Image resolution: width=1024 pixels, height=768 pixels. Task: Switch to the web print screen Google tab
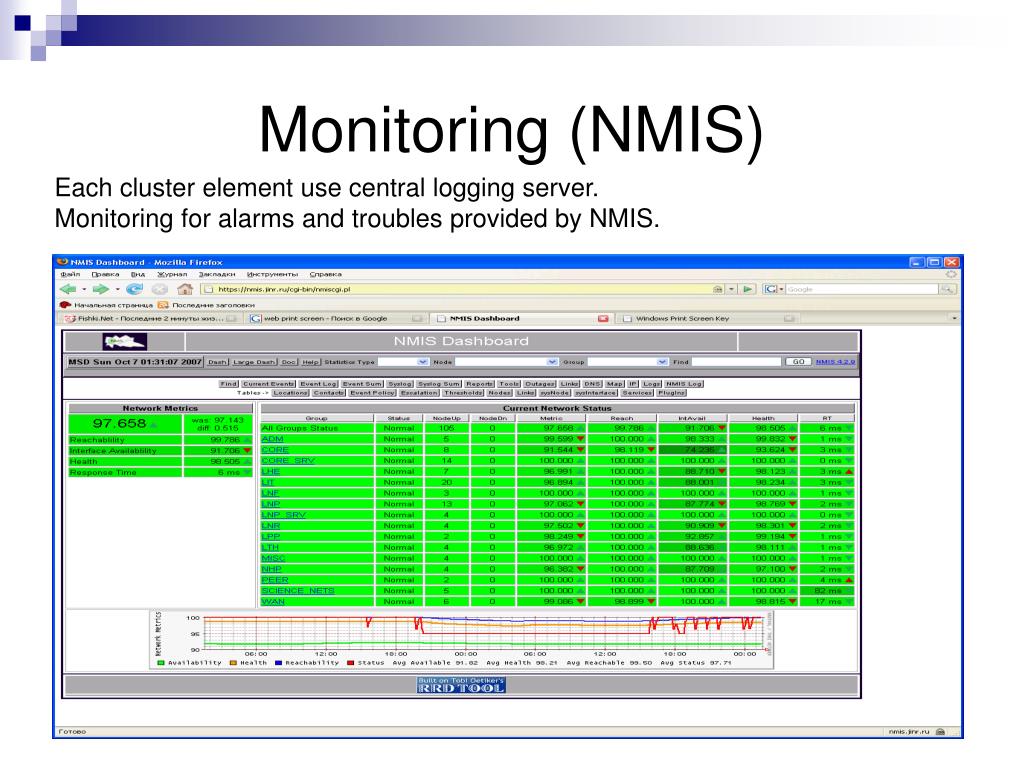coord(336,319)
